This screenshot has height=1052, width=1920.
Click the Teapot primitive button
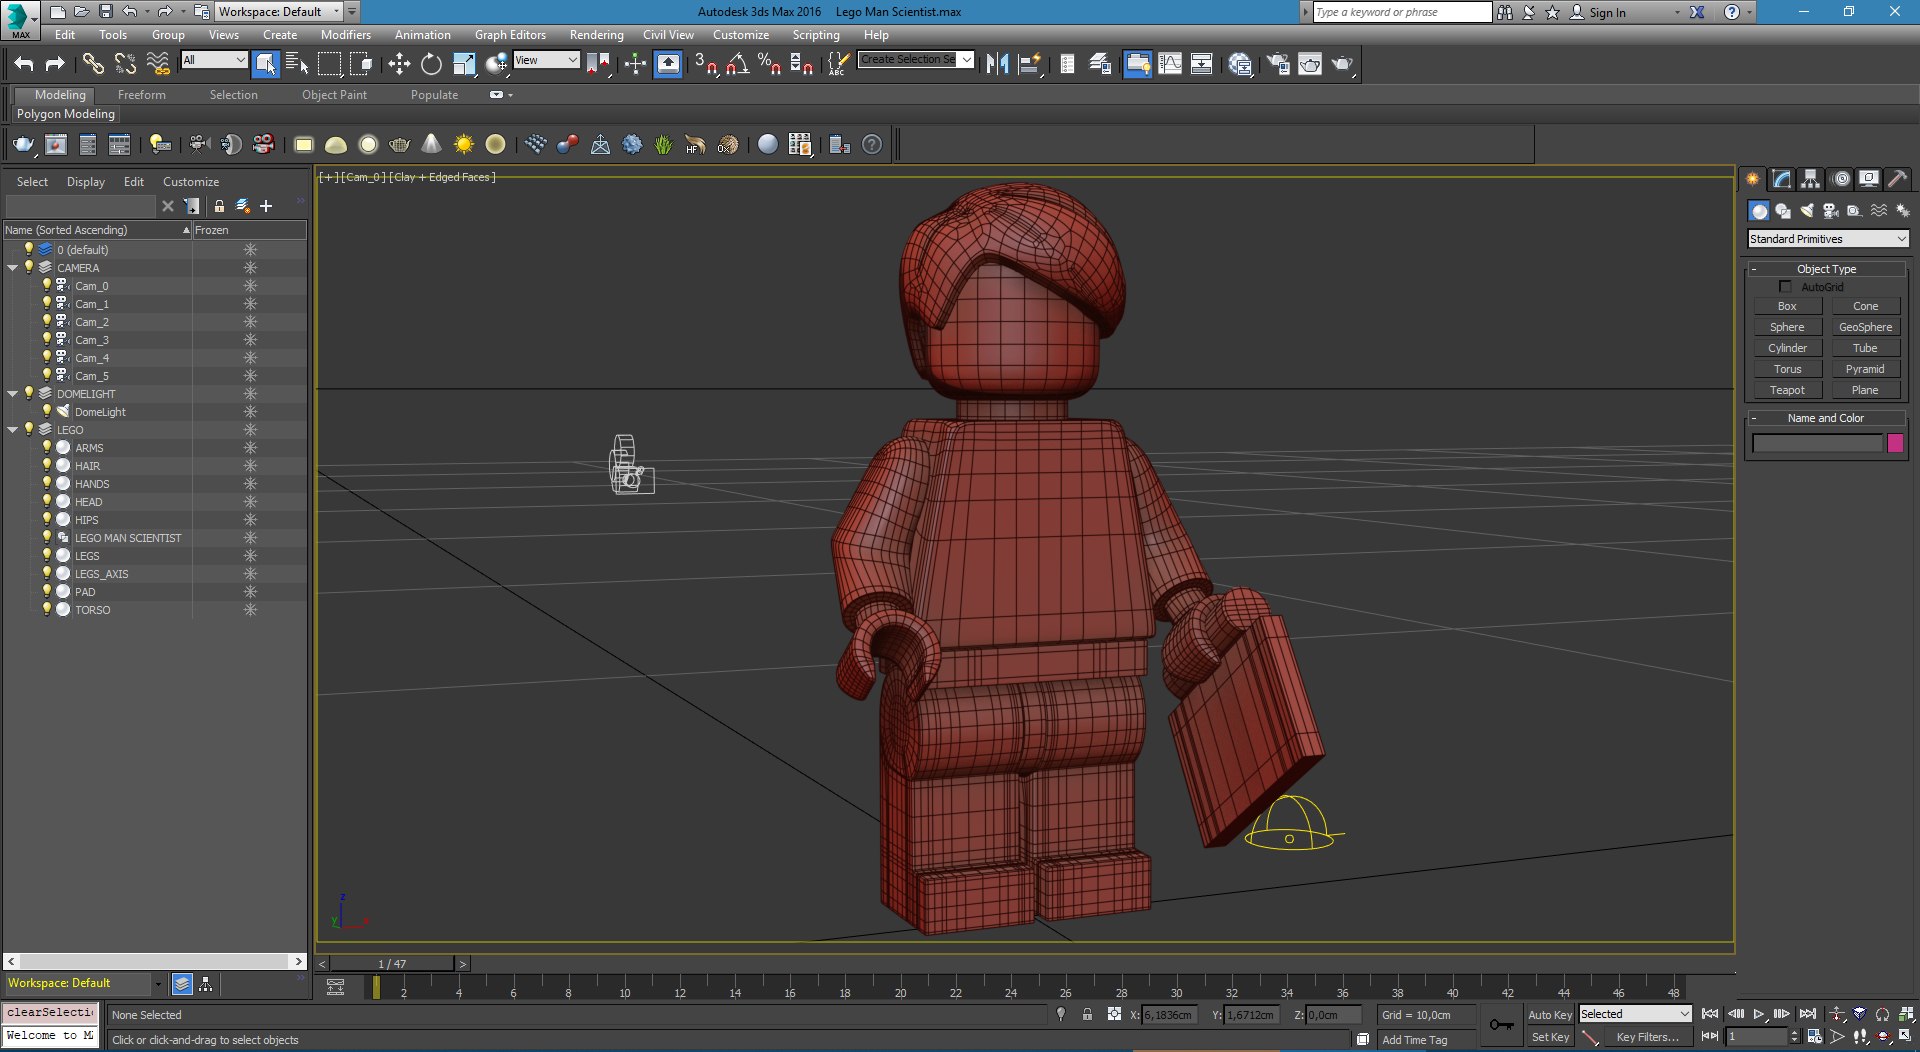(x=1787, y=391)
